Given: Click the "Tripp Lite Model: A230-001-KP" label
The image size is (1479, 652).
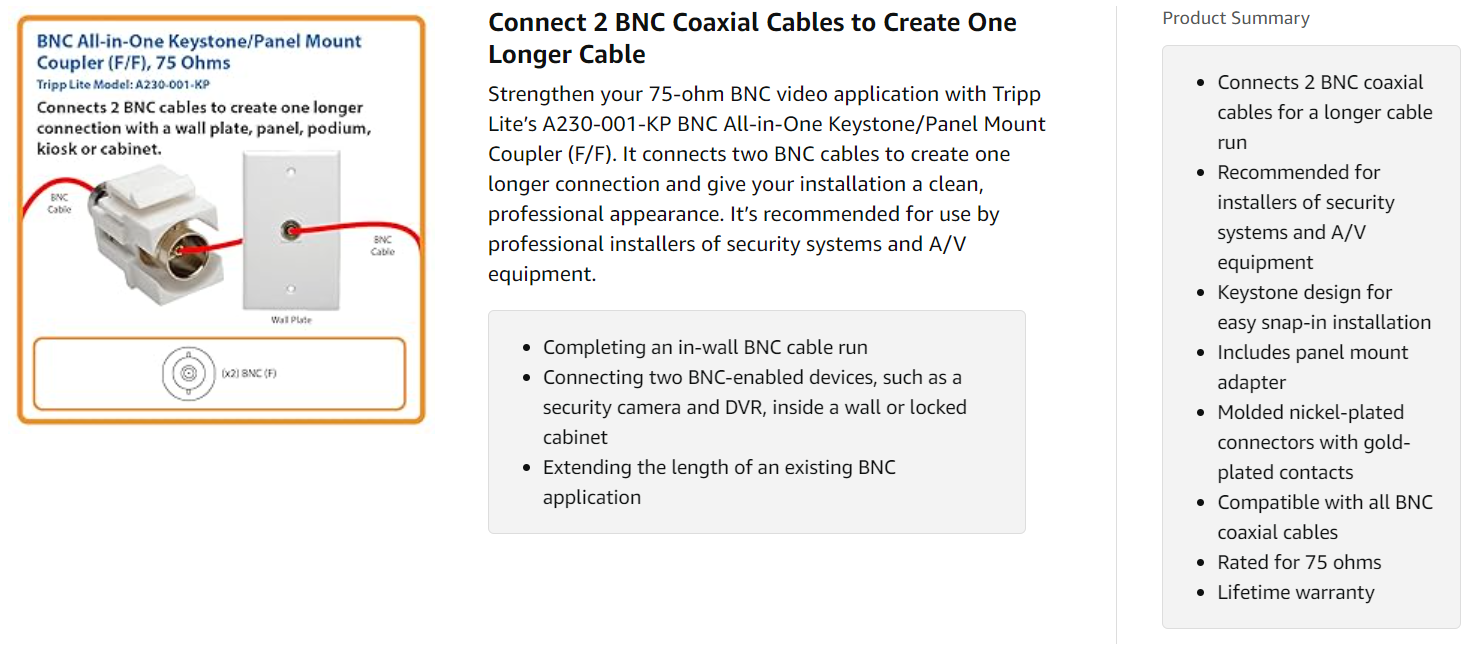Looking at the screenshot, I should coord(123,85).
